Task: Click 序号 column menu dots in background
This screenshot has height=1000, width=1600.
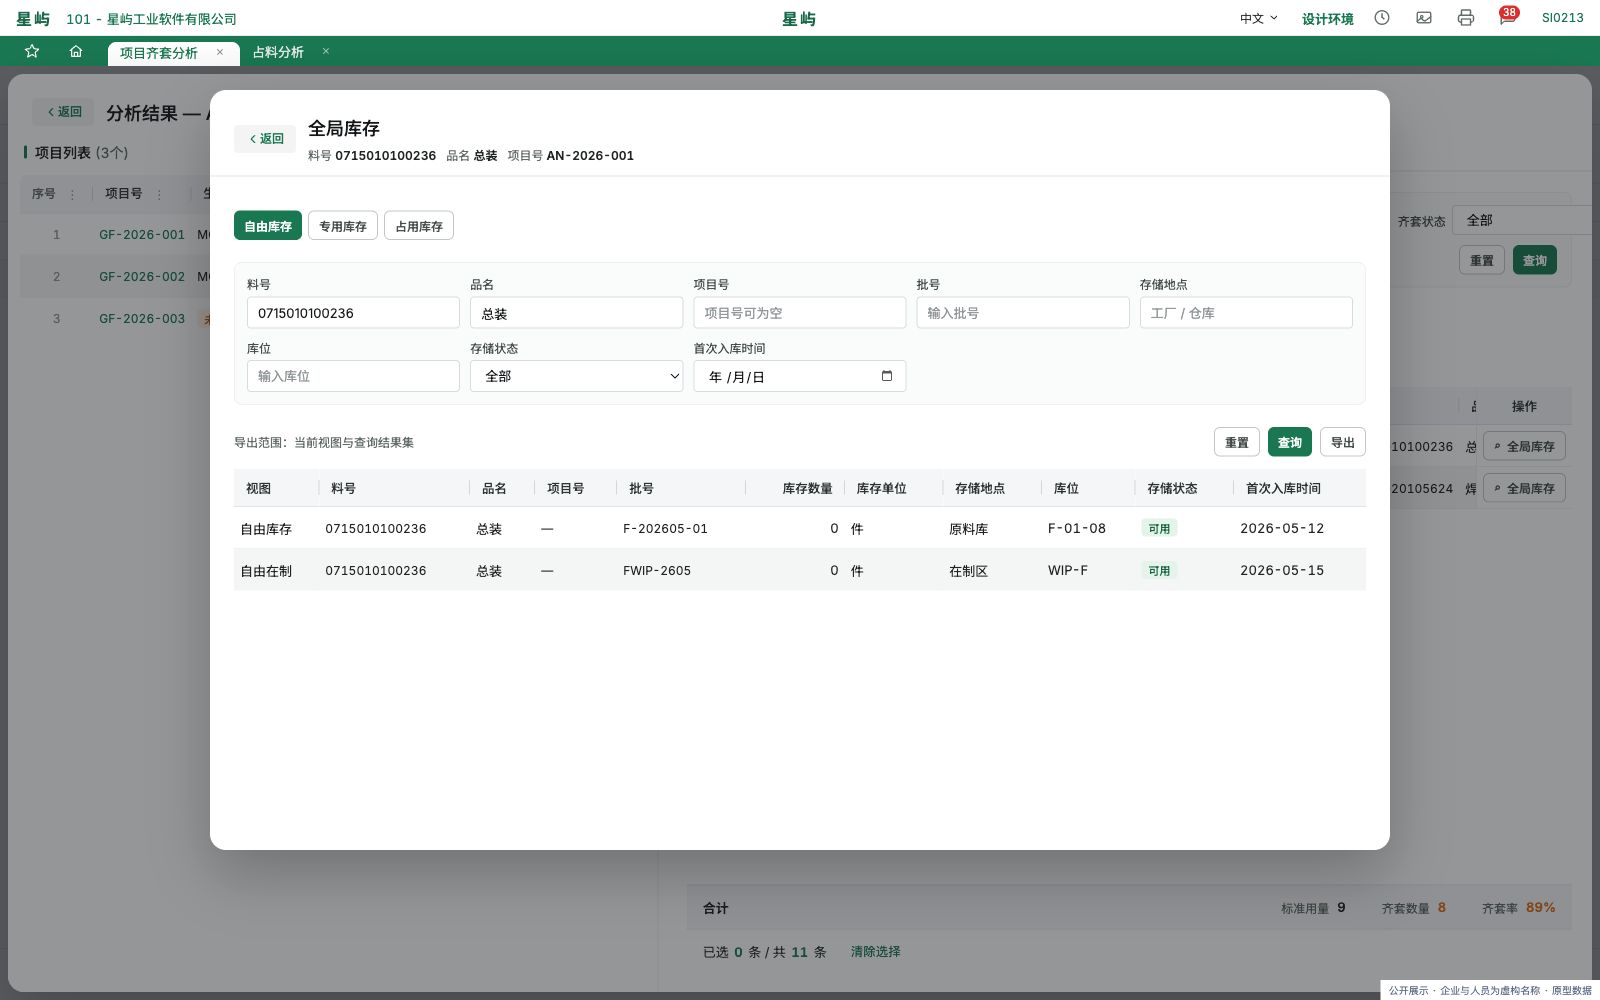Action: (72, 194)
